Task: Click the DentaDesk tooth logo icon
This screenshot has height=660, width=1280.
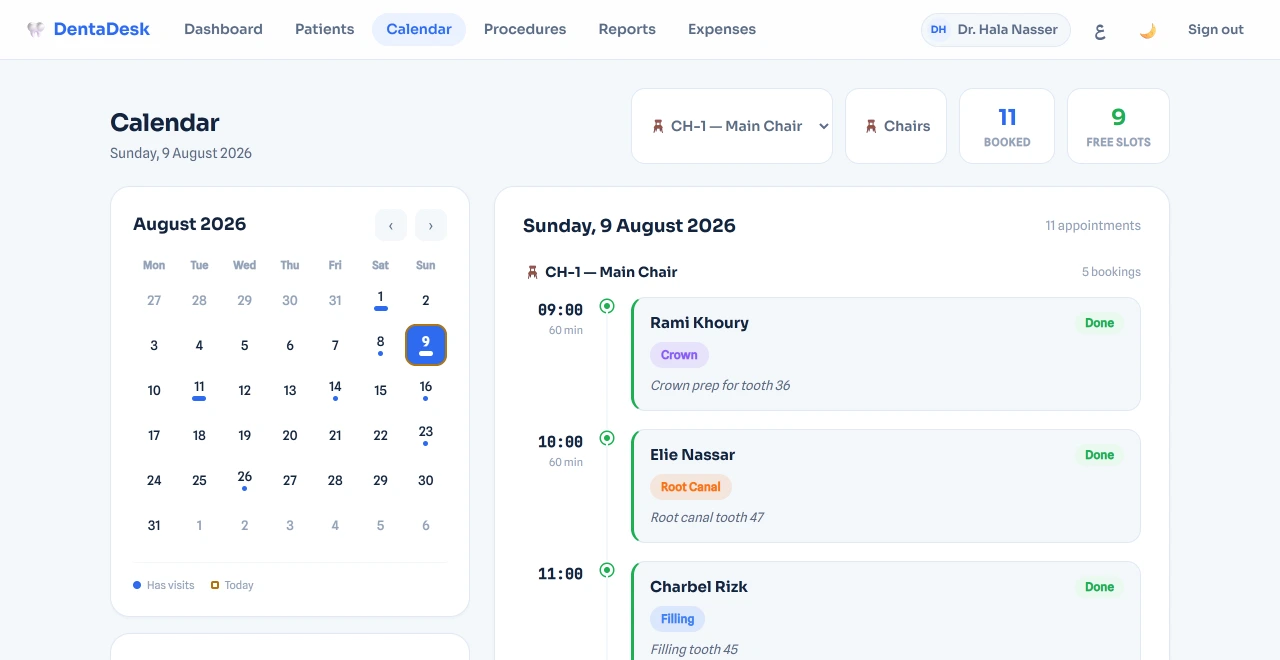Action: click(x=36, y=29)
